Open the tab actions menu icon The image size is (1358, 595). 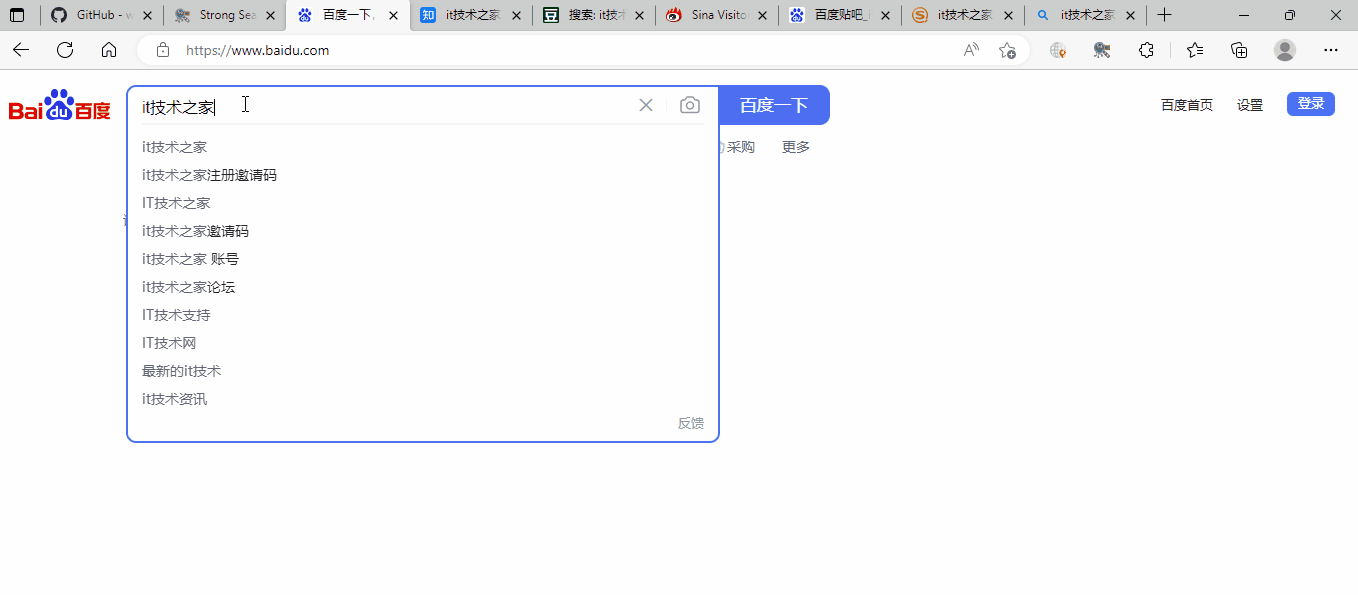point(17,16)
